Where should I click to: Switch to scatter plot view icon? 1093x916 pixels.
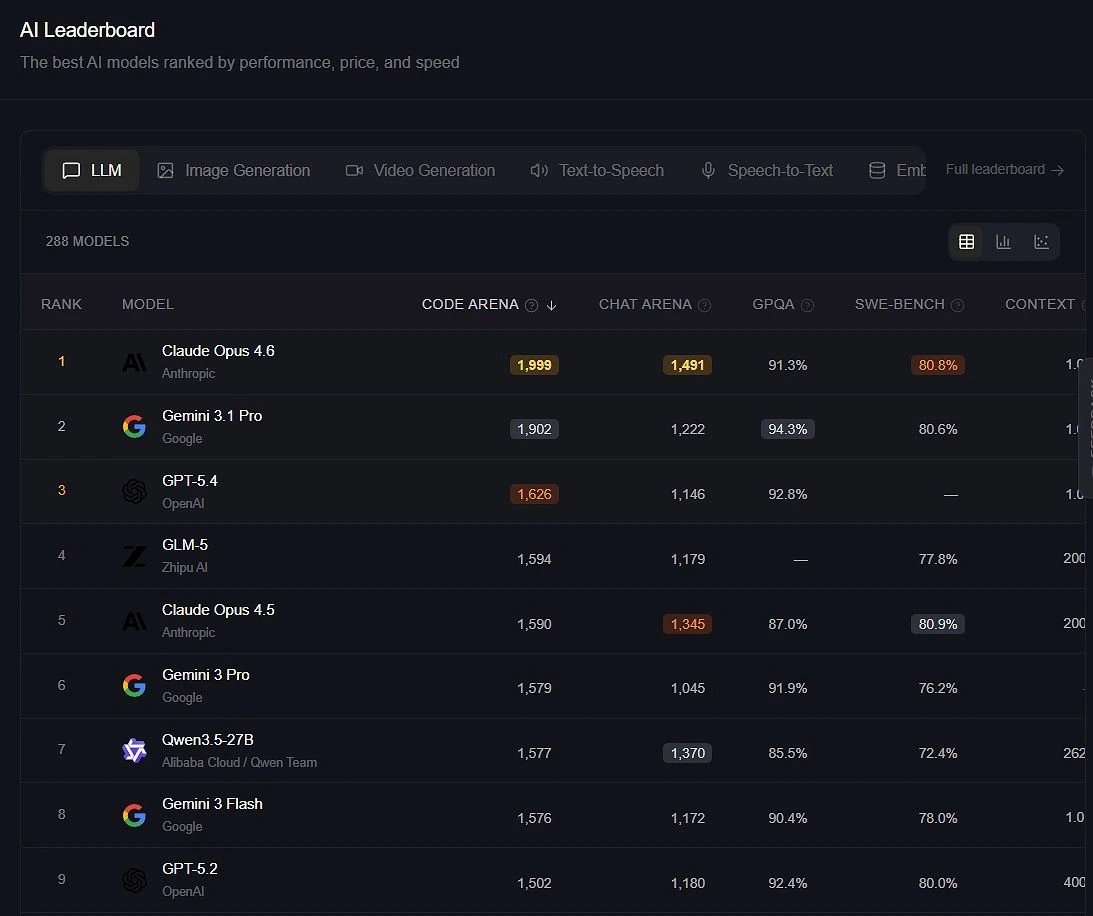pyautogui.click(x=1041, y=242)
